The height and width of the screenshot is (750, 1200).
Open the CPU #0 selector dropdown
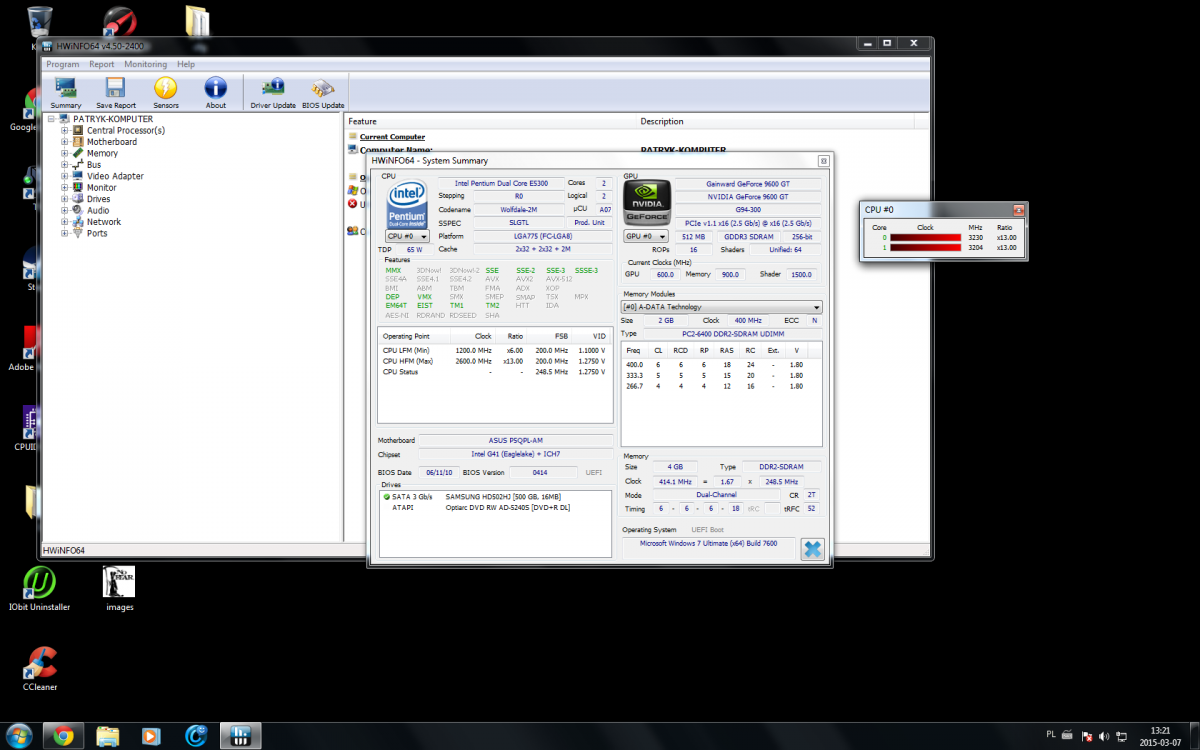click(x=408, y=236)
